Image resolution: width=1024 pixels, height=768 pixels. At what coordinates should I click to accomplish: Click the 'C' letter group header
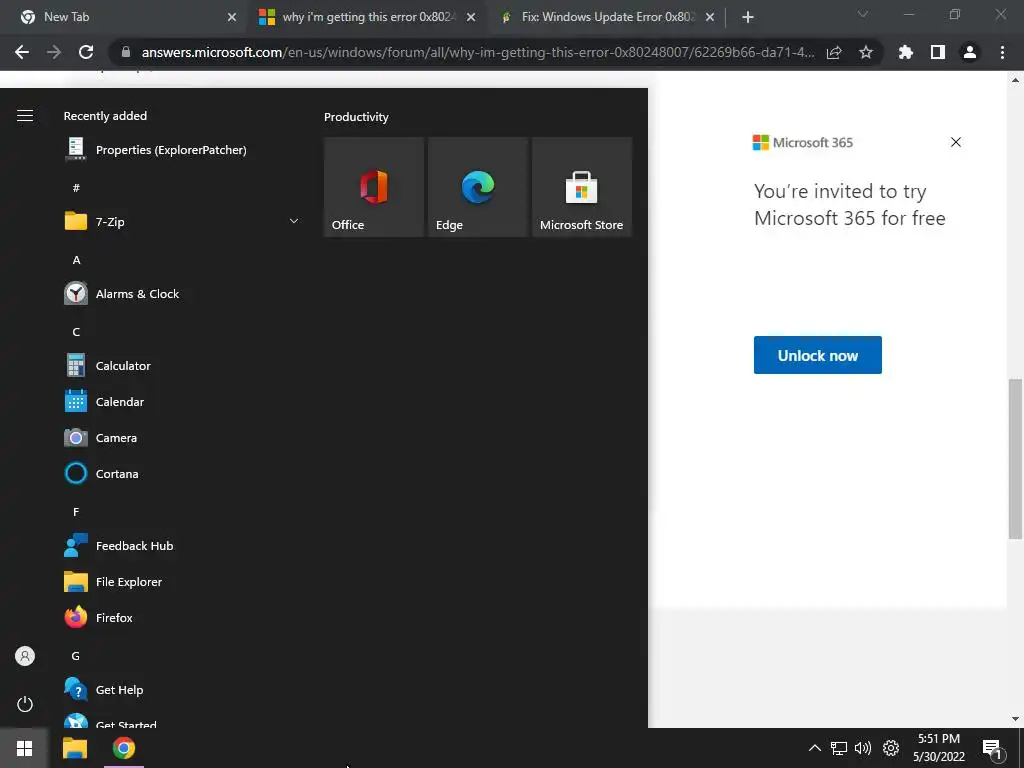point(76,332)
